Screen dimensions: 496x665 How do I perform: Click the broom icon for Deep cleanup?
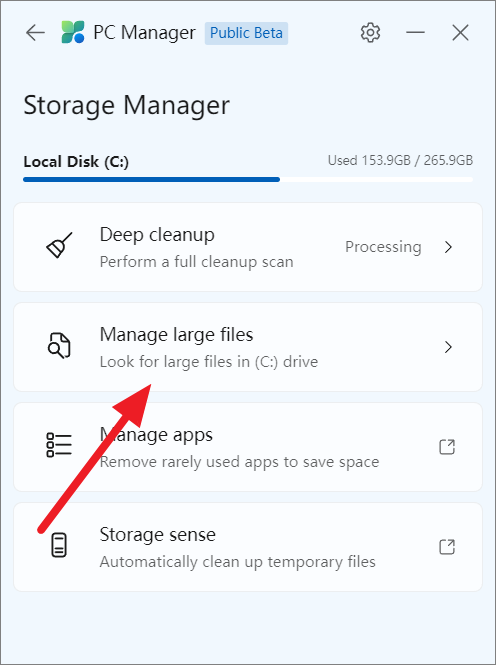(59, 245)
